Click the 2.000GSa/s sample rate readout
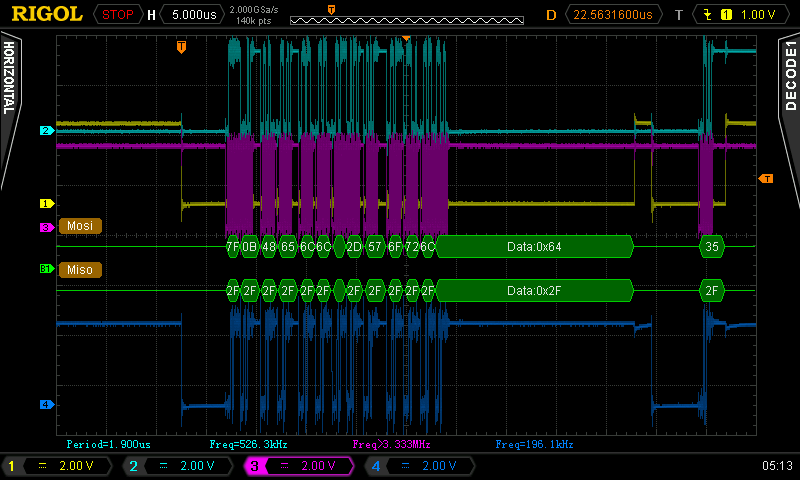The width and height of the screenshot is (800, 480). click(x=254, y=10)
